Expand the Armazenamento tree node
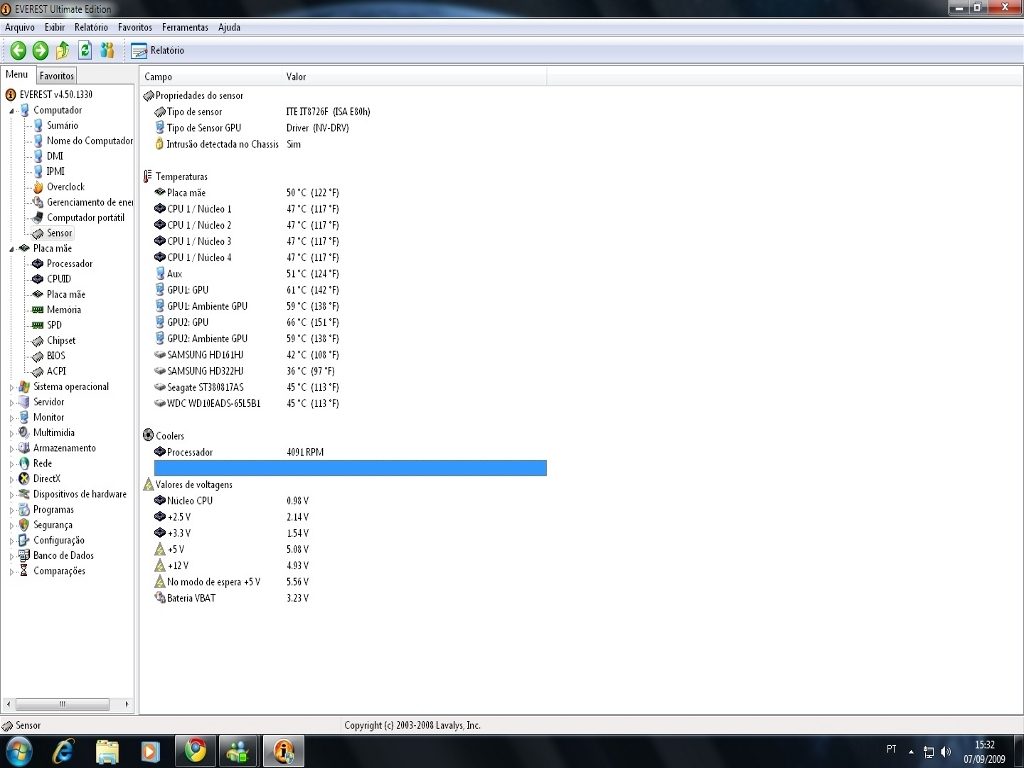This screenshot has height=768, width=1024. tap(11, 449)
